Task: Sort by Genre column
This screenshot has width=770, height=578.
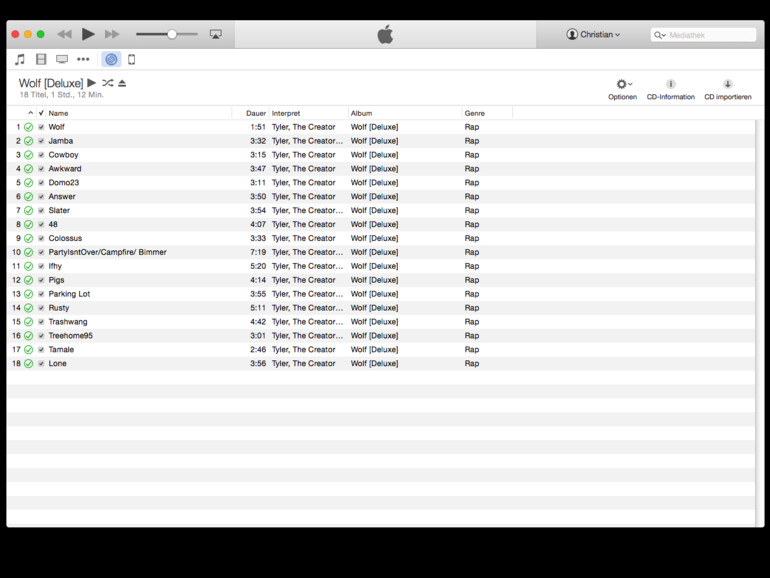Action: (x=487, y=113)
